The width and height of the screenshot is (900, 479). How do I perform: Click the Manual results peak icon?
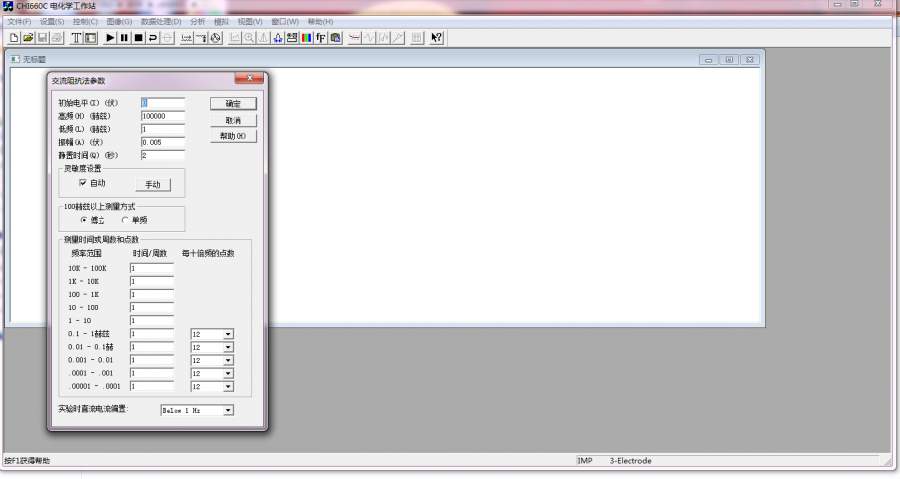[x=263, y=38]
